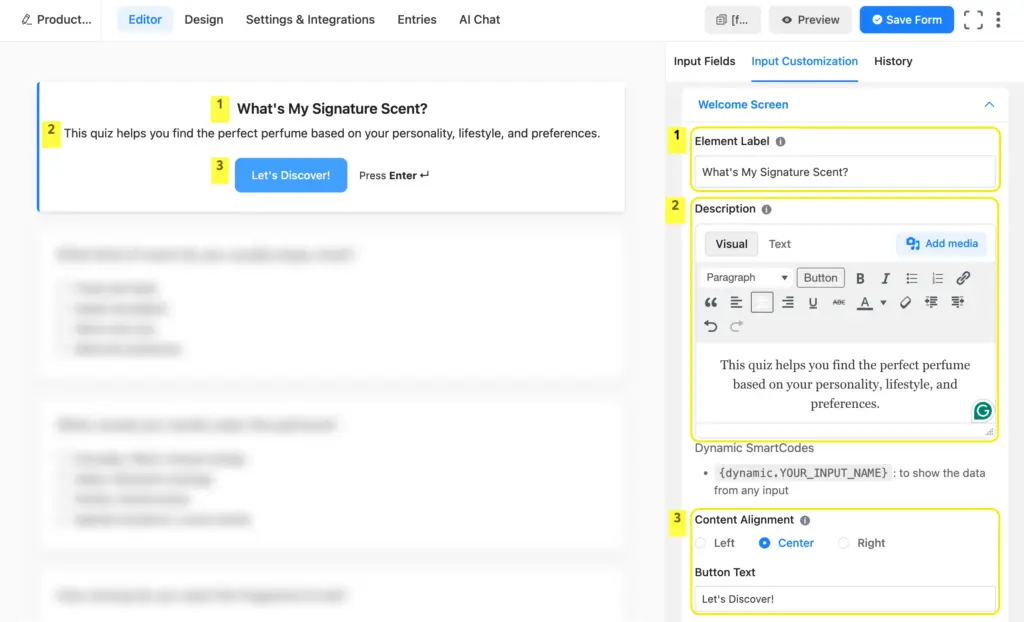
Task: Toggle underline formatting
Action: 813,303
